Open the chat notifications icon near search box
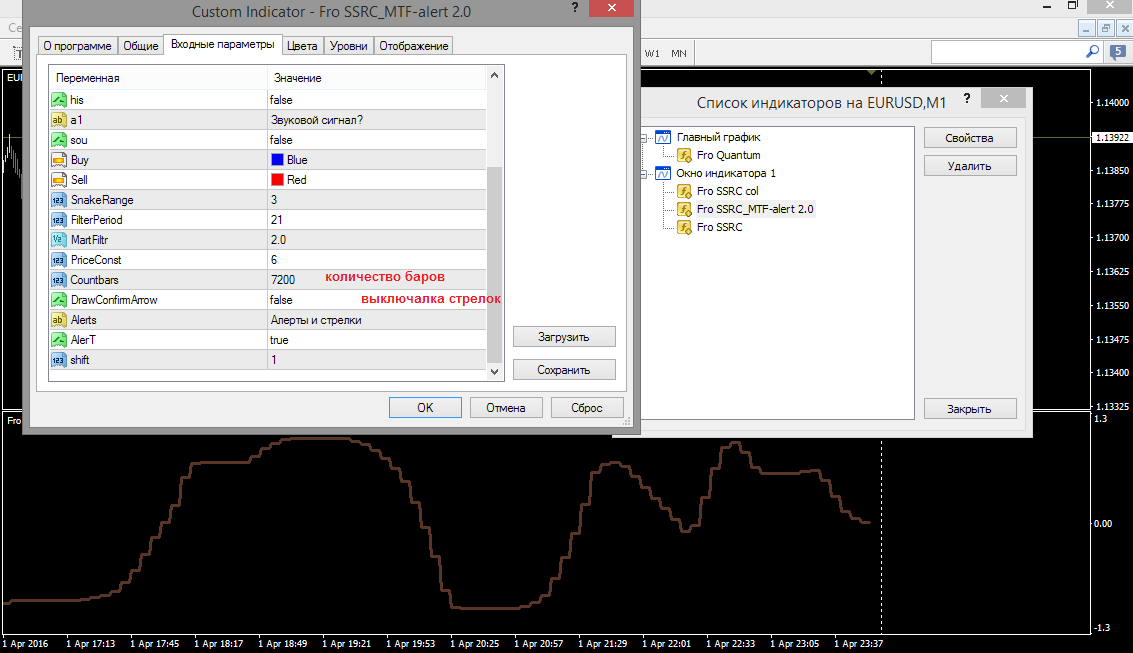 click(1118, 52)
